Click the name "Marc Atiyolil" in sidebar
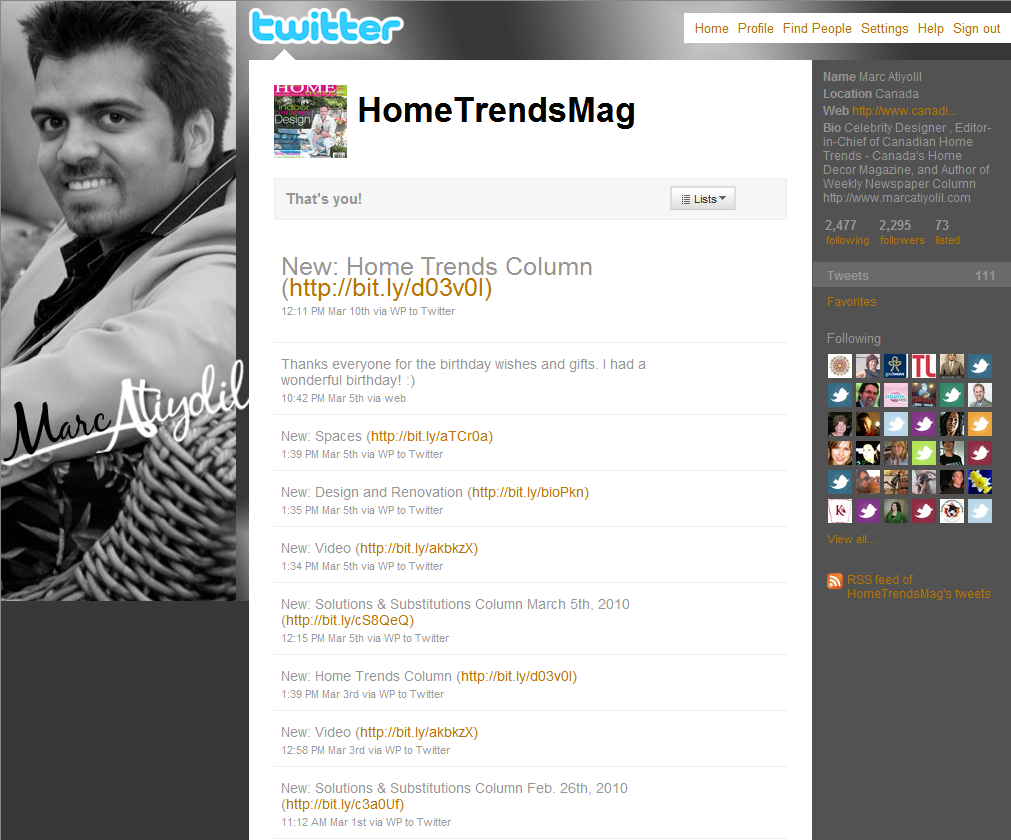This screenshot has height=840, width=1011. pos(890,77)
